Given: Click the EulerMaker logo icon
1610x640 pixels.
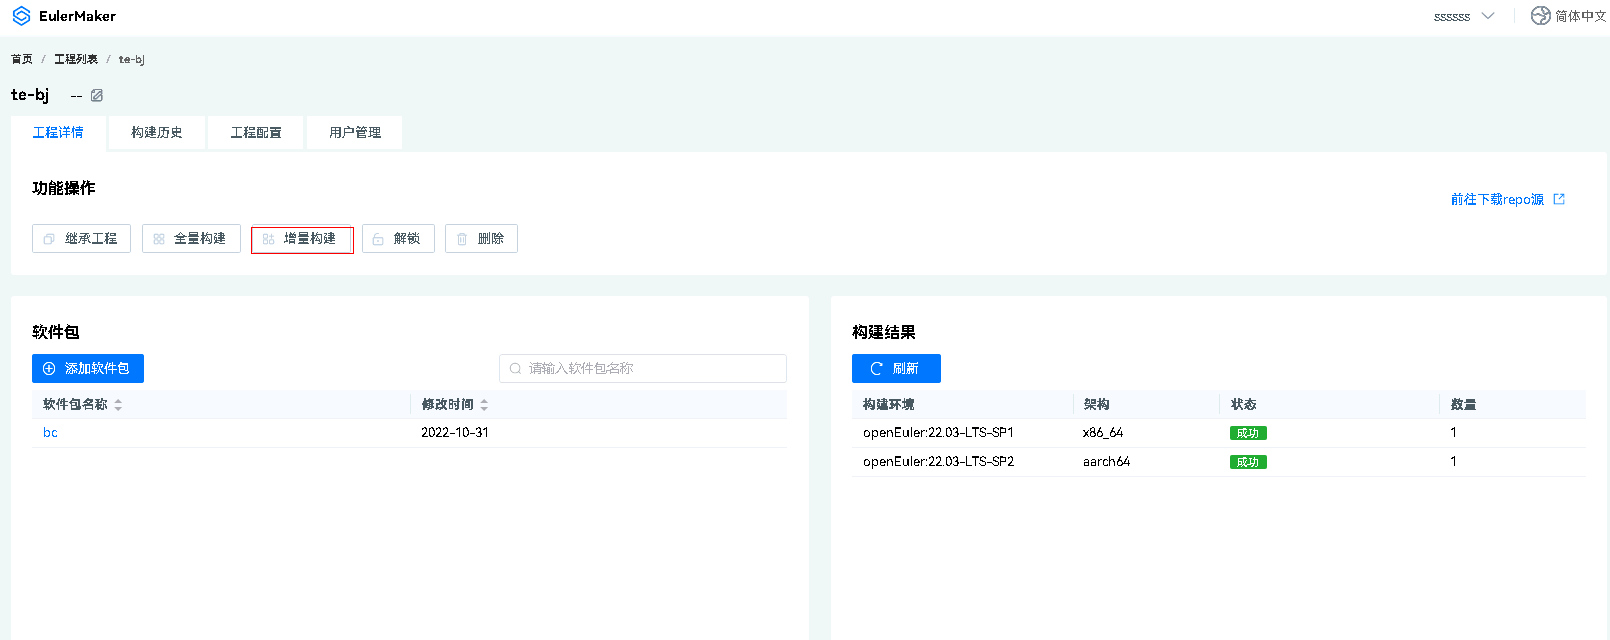Looking at the screenshot, I should [21, 16].
